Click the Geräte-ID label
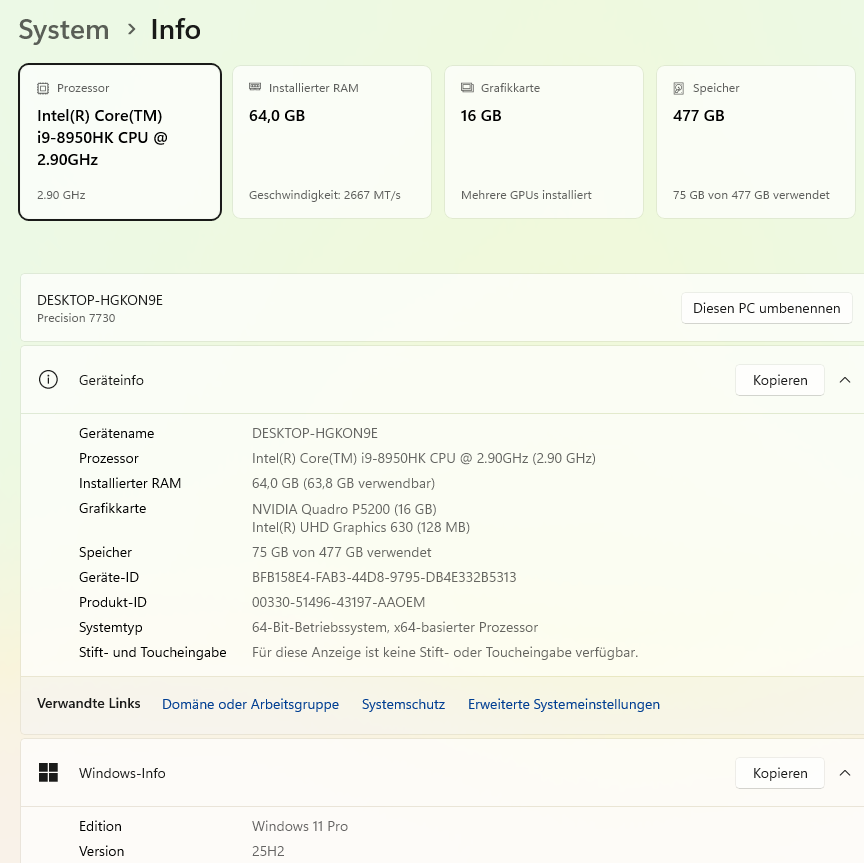Image resolution: width=864 pixels, height=863 pixels. click(109, 577)
